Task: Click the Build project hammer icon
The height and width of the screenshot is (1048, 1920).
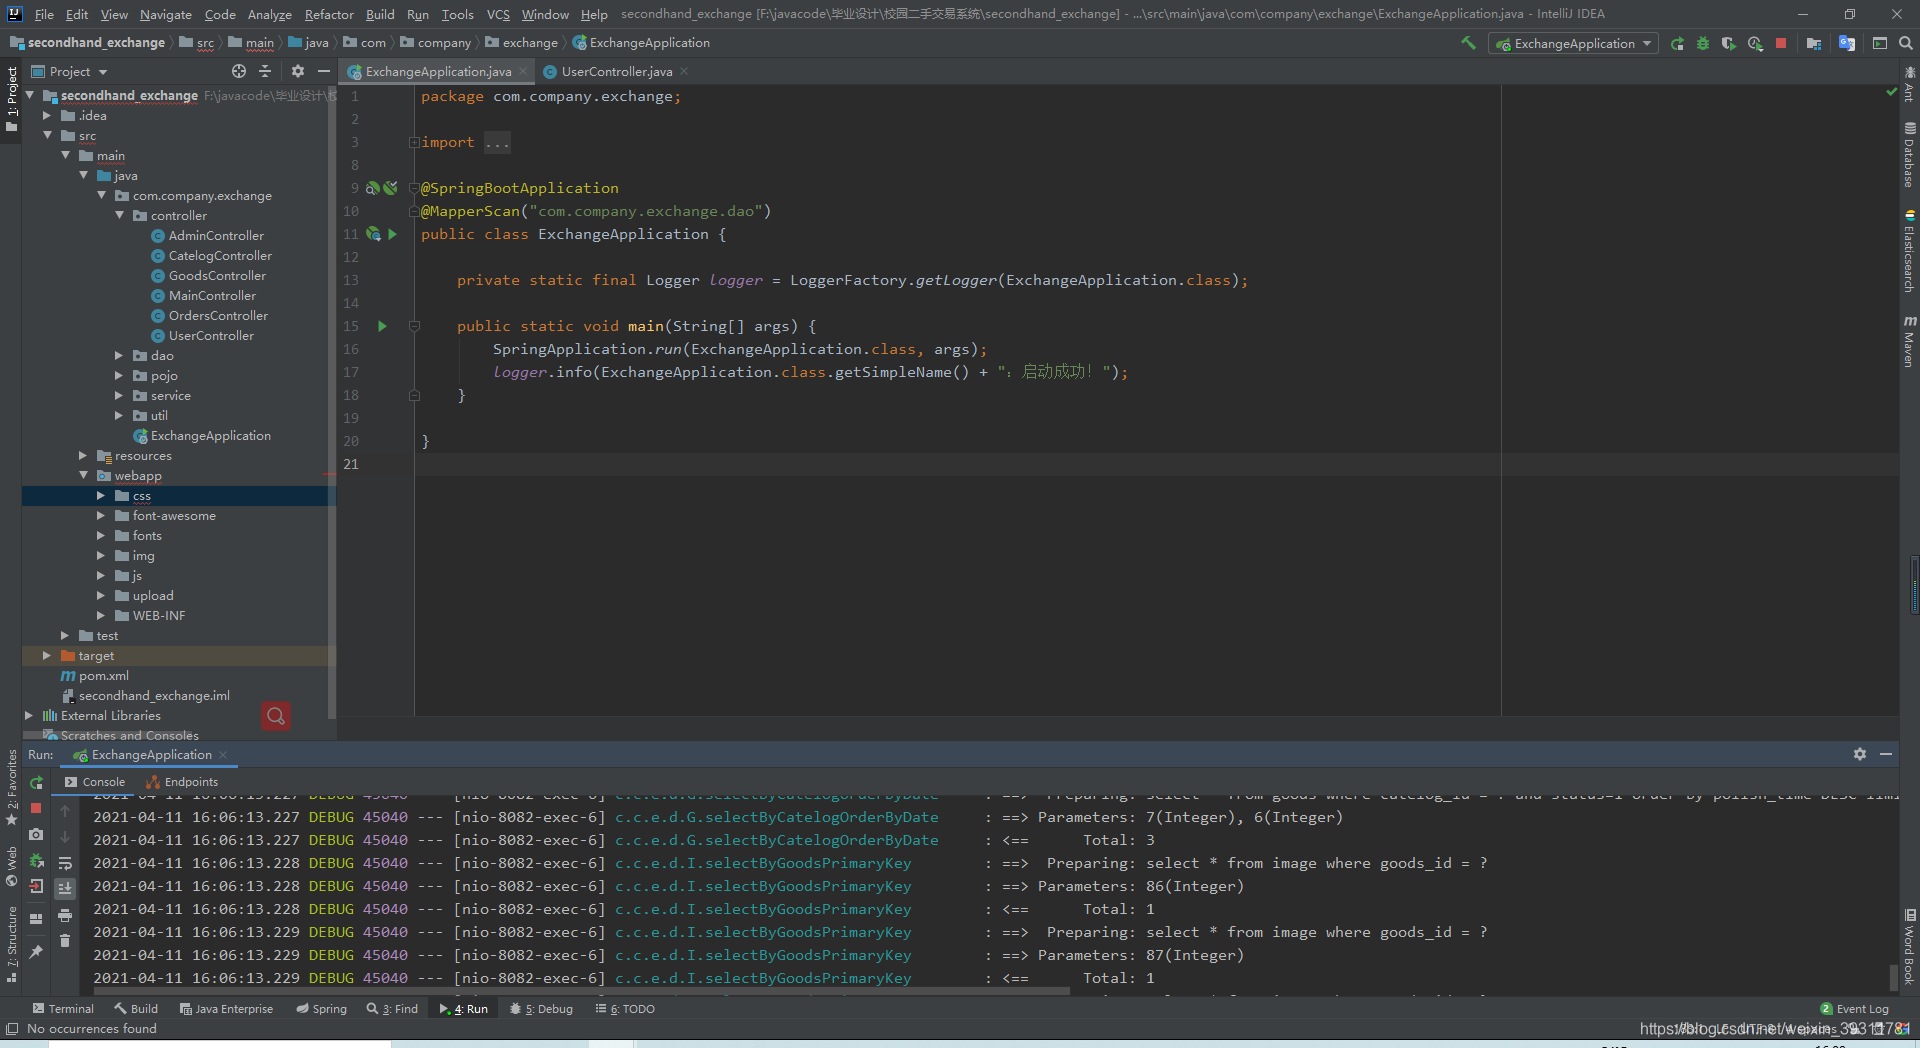Action: click(x=1468, y=43)
